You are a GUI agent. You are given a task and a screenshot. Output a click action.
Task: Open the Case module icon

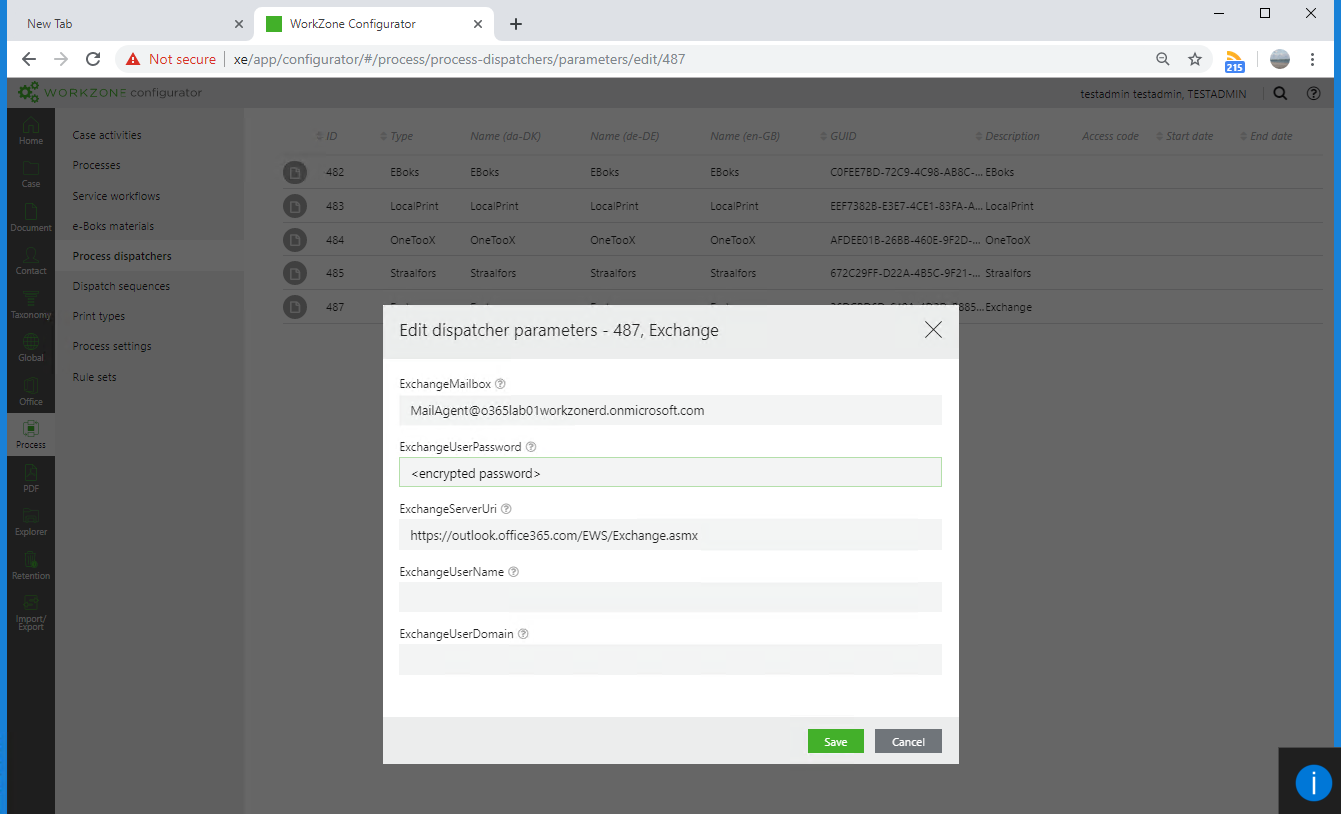point(31,174)
